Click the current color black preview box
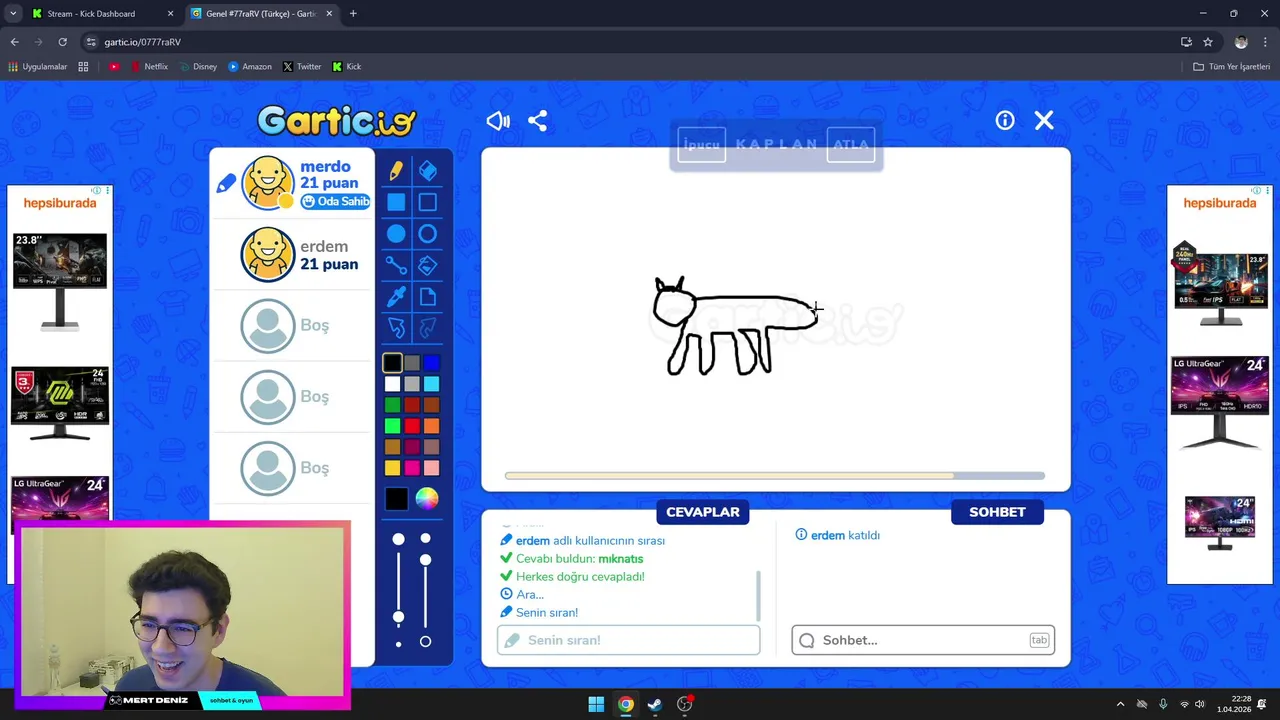Image resolution: width=1280 pixels, height=720 pixels. [x=396, y=499]
